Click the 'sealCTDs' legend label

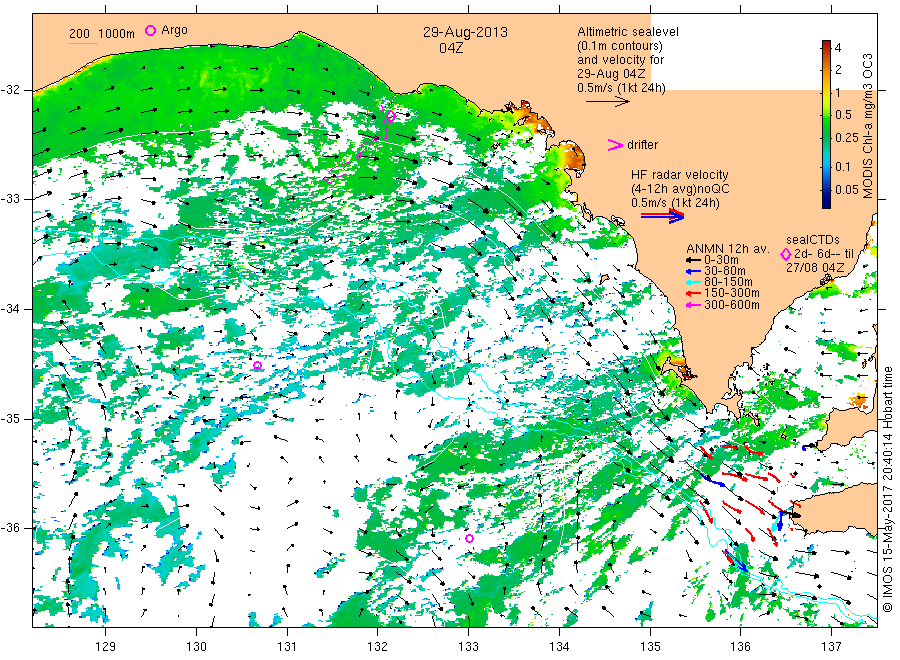(x=813, y=240)
